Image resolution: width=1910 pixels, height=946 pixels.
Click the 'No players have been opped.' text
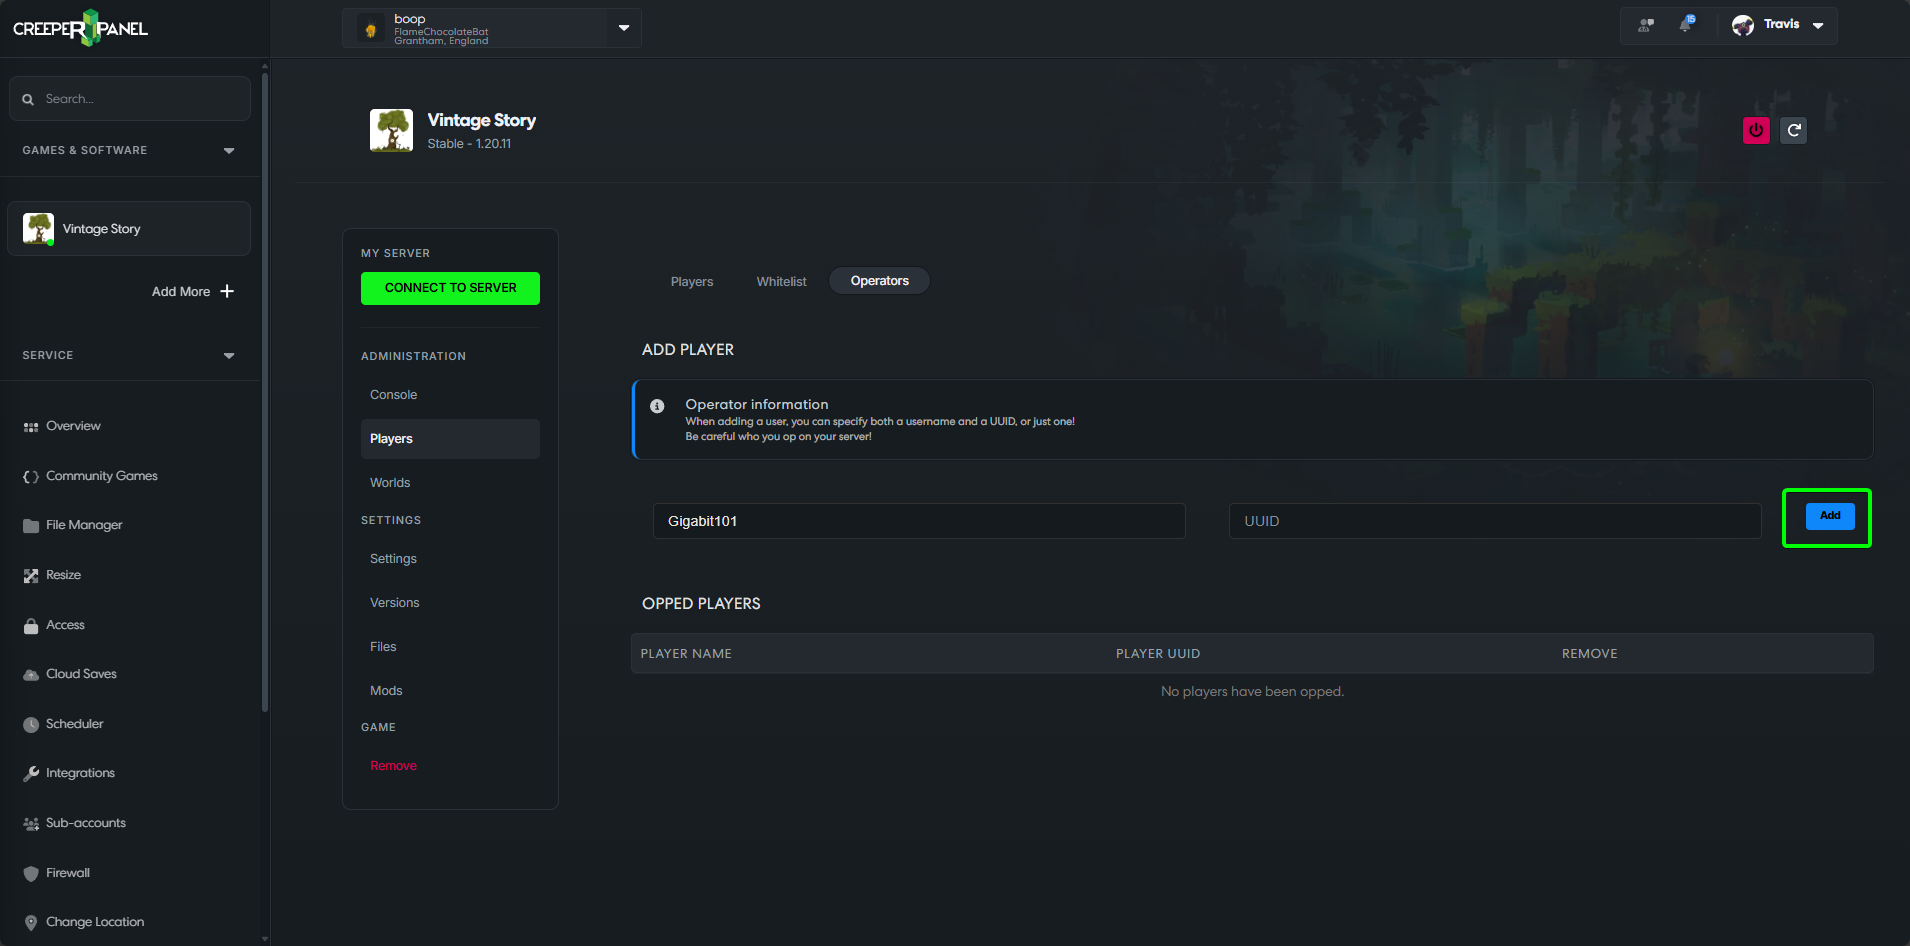(1252, 692)
